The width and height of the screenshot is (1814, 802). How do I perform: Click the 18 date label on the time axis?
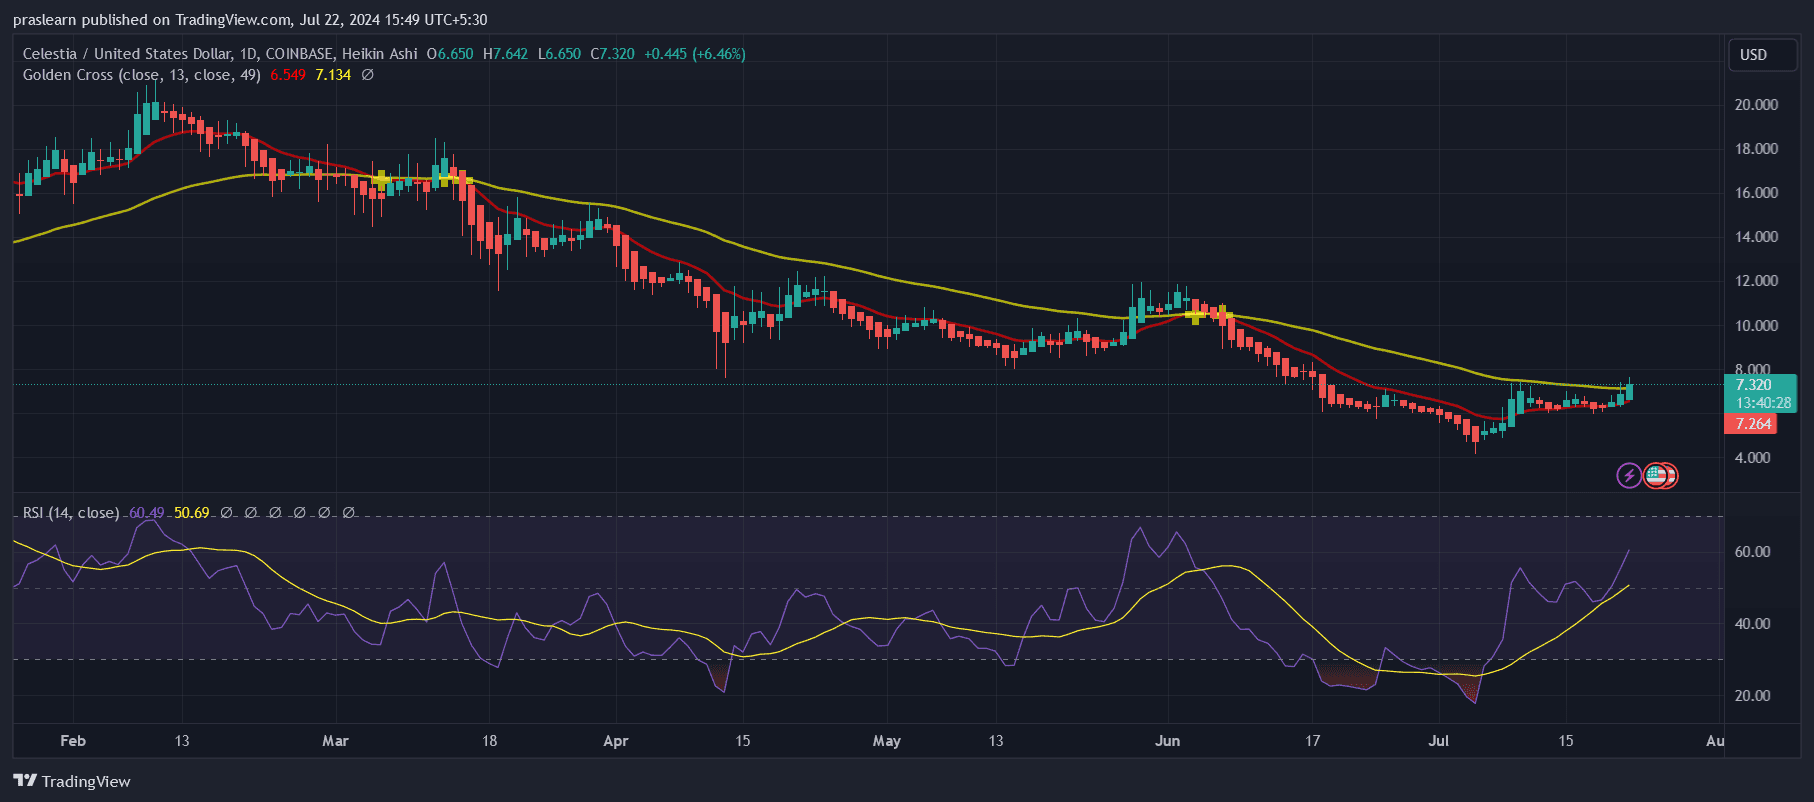click(x=489, y=741)
